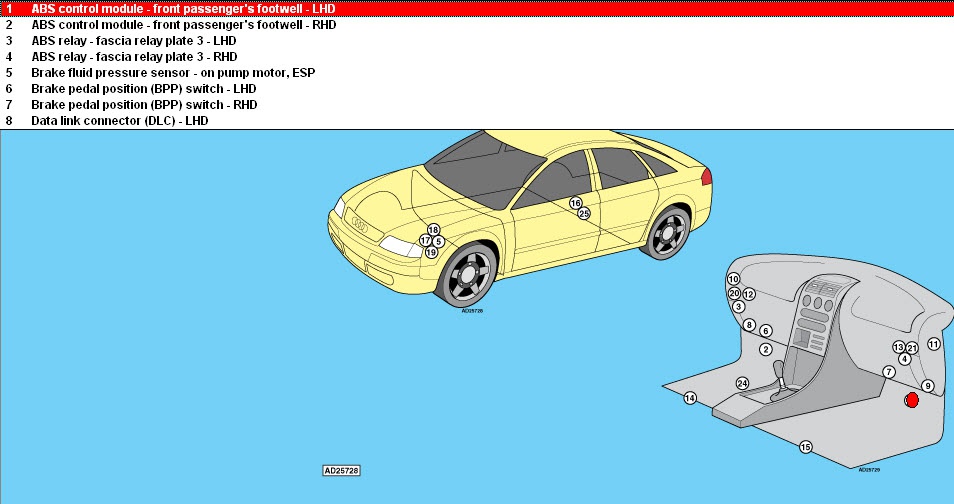
Task: Click marker 24 beside the gear shifter
Action: [x=742, y=383]
